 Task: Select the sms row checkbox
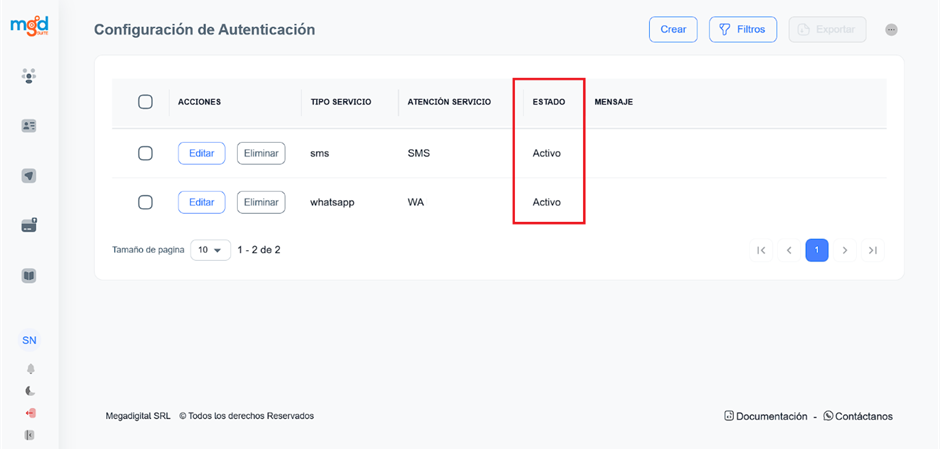click(145, 153)
